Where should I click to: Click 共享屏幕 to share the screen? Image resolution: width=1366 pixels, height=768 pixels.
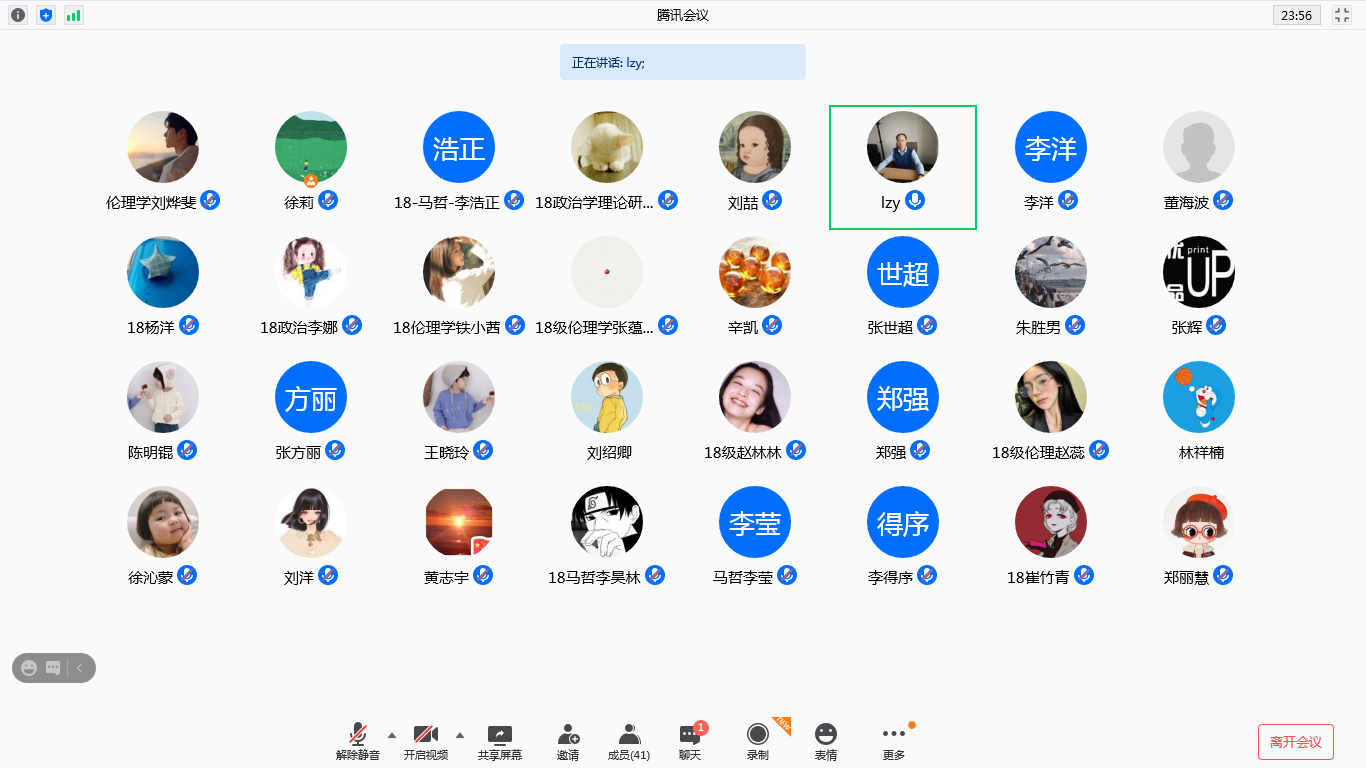pos(499,741)
